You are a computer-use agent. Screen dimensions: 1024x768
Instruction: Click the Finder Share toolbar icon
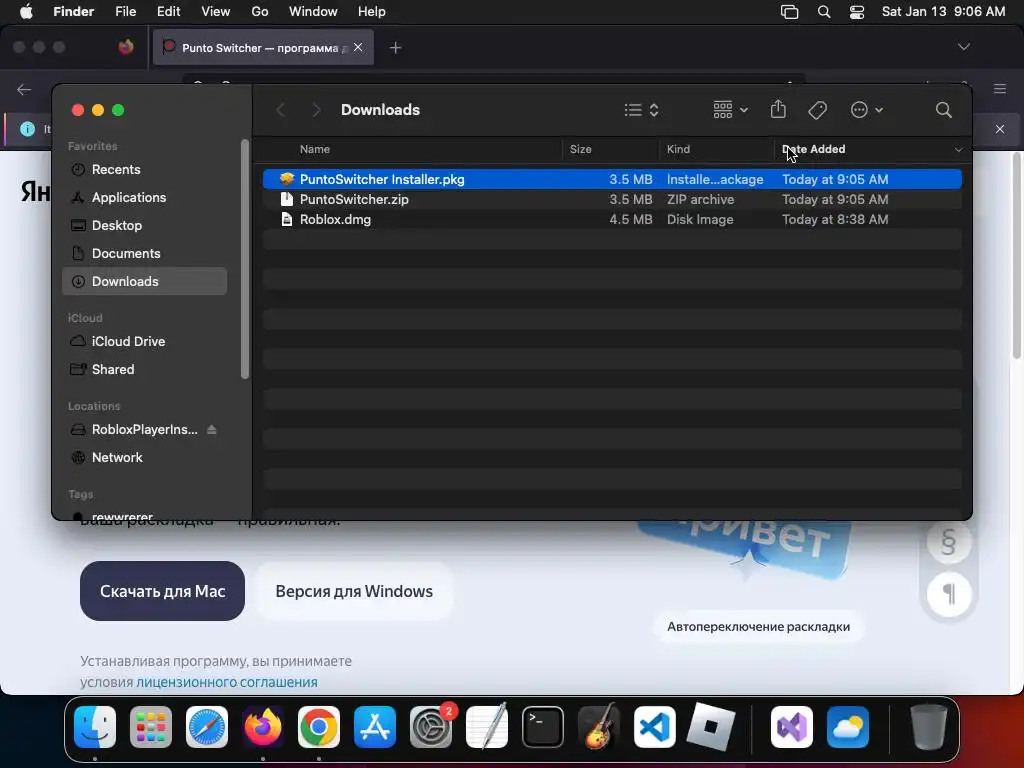tap(778, 110)
